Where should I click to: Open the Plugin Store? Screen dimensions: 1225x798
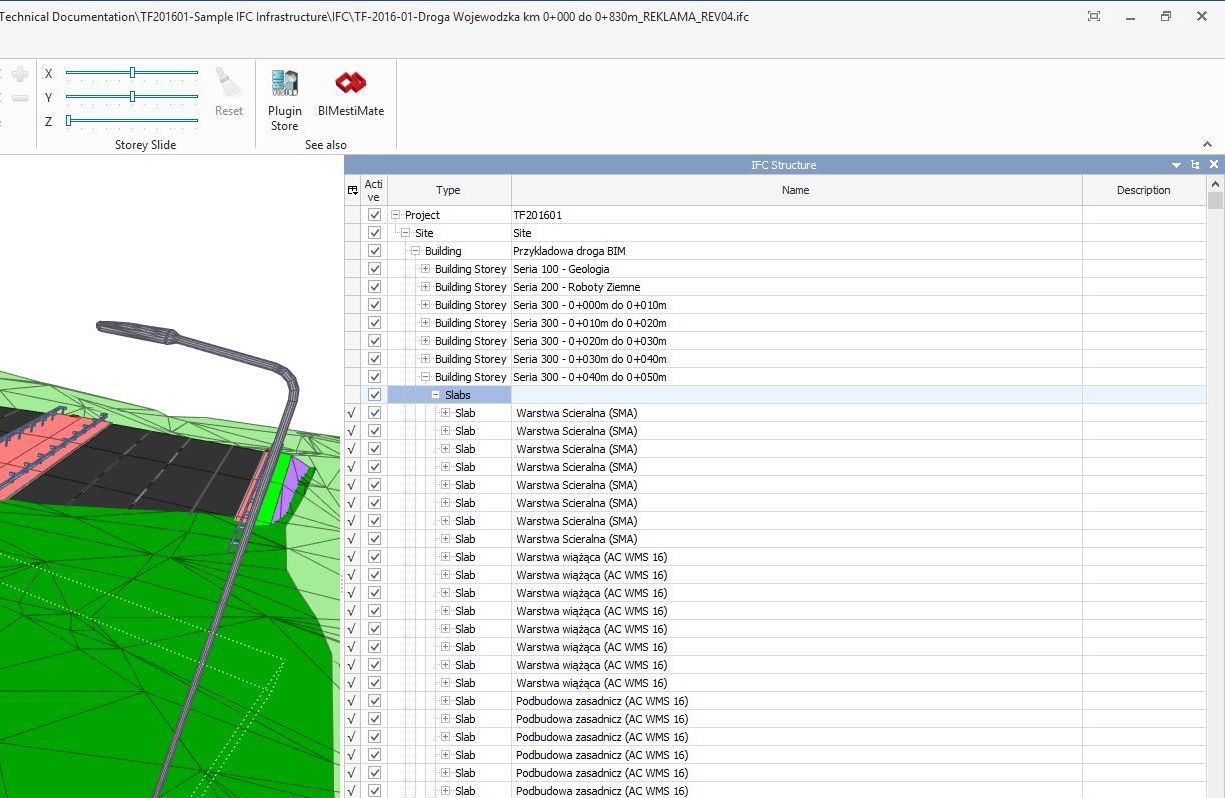coord(285,100)
